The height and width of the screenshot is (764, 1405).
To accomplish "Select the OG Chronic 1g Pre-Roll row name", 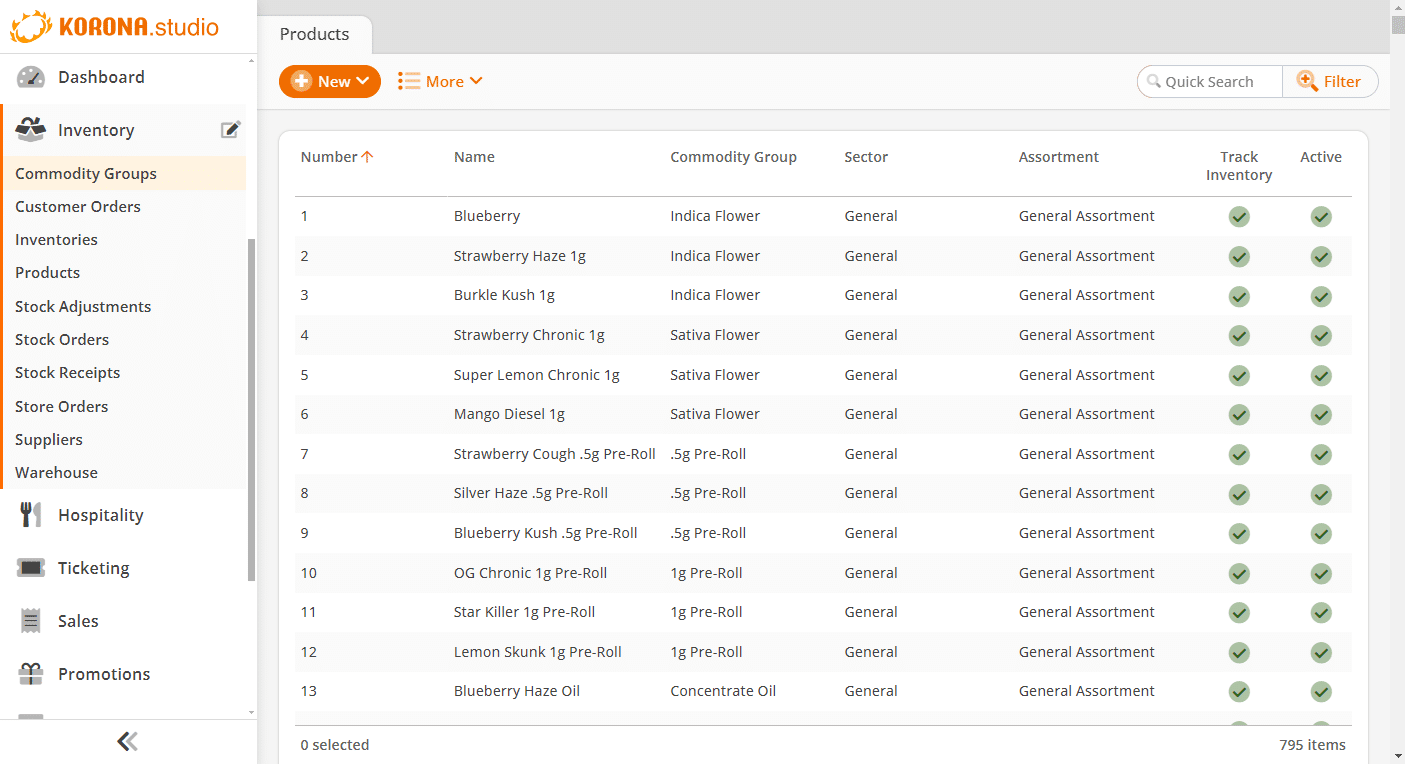I will coord(530,573).
